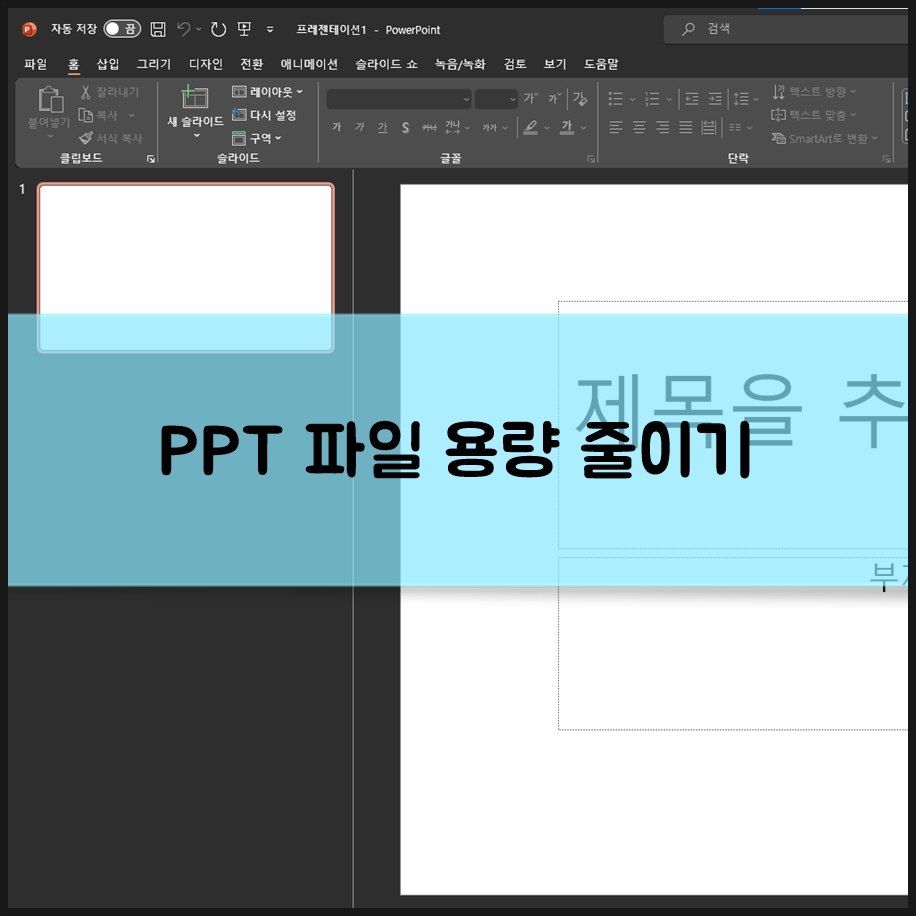Open the 구역 section dropdown

(257, 138)
